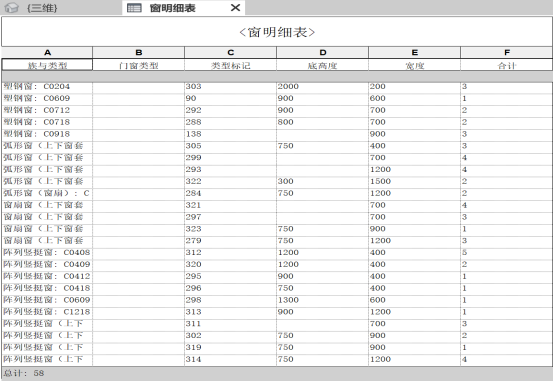Image resolution: width=554 pixels, height=381 pixels.
Task: Click type mark 297 cell
Action: [x=230, y=217]
